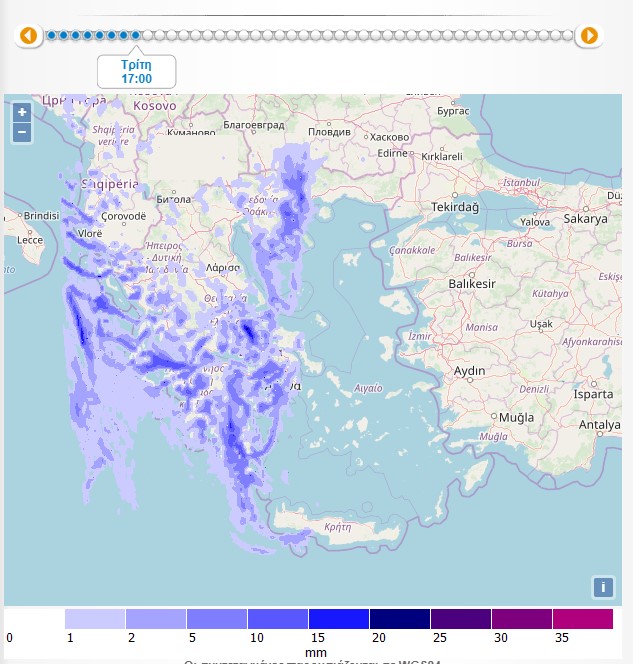Click the 15–20 mm blue legend swatch
Image resolution: width=633 pixels, height=664 pixels.
(x=339, y=619)
